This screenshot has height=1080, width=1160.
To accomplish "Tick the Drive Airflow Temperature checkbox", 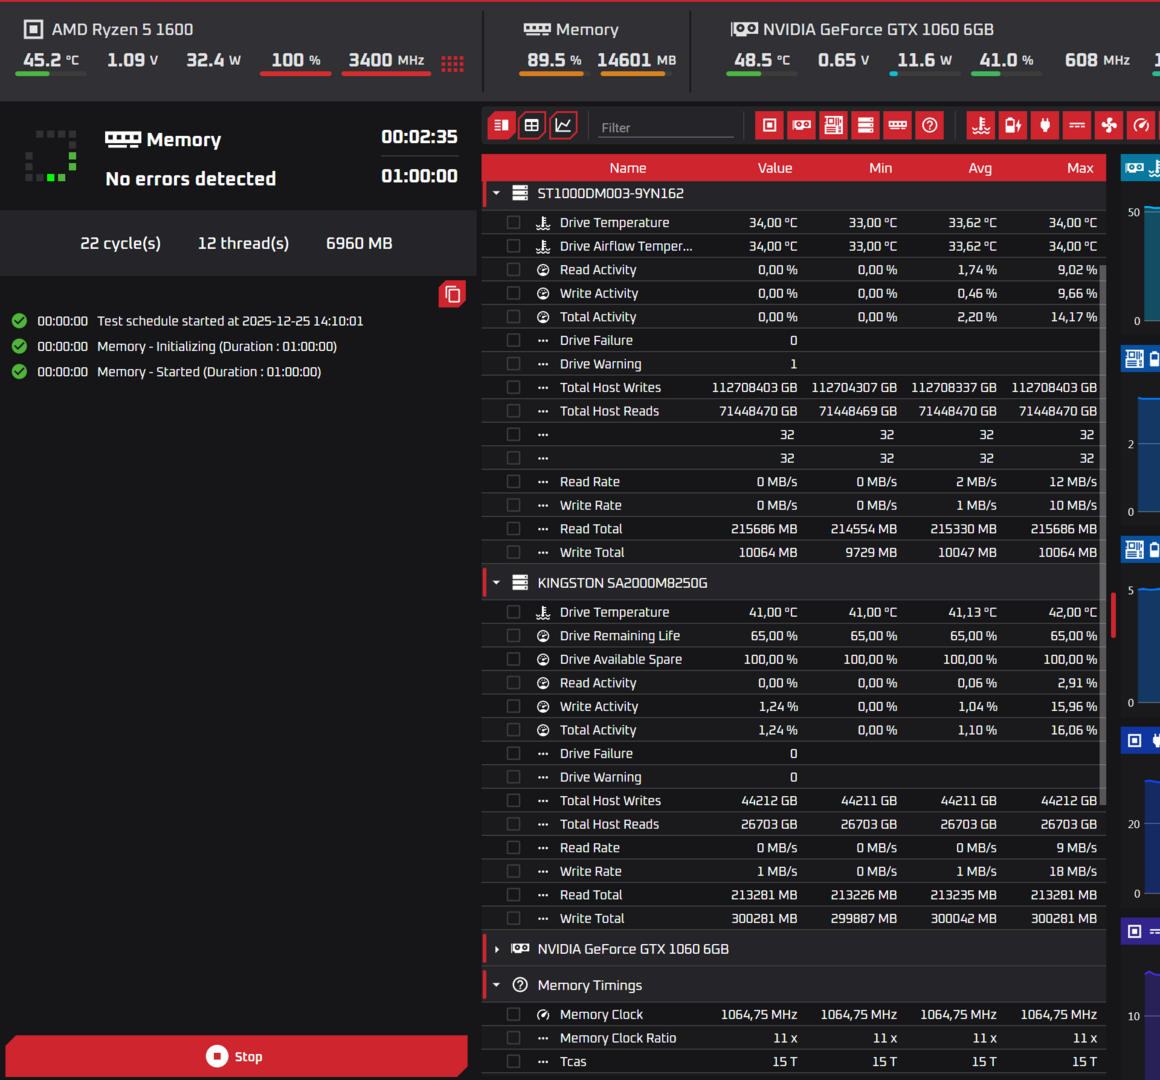I will pos(513,246).
